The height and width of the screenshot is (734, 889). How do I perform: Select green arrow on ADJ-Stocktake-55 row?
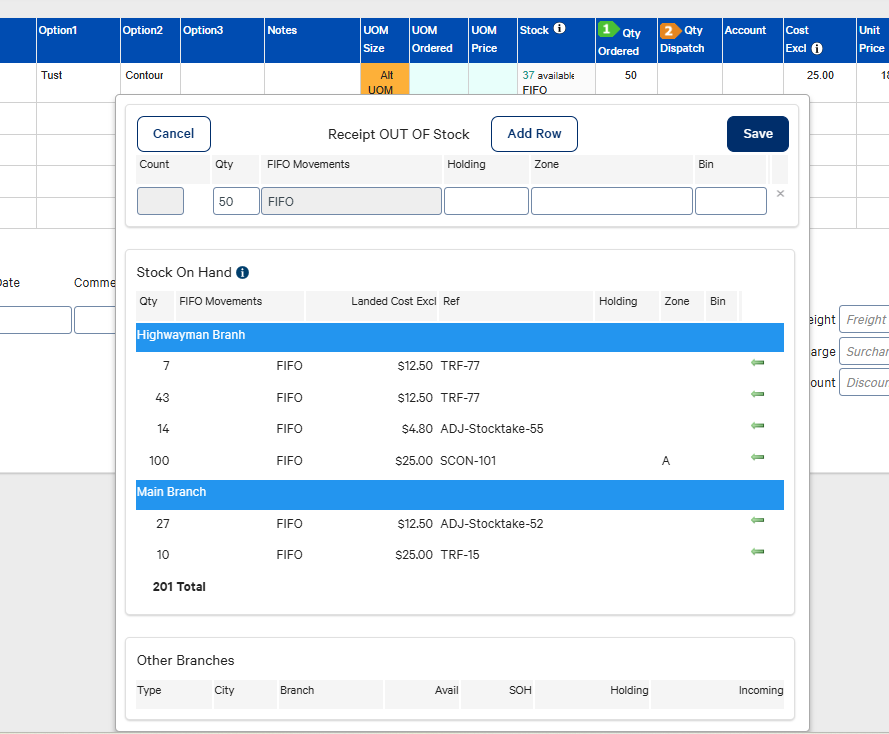757,426
